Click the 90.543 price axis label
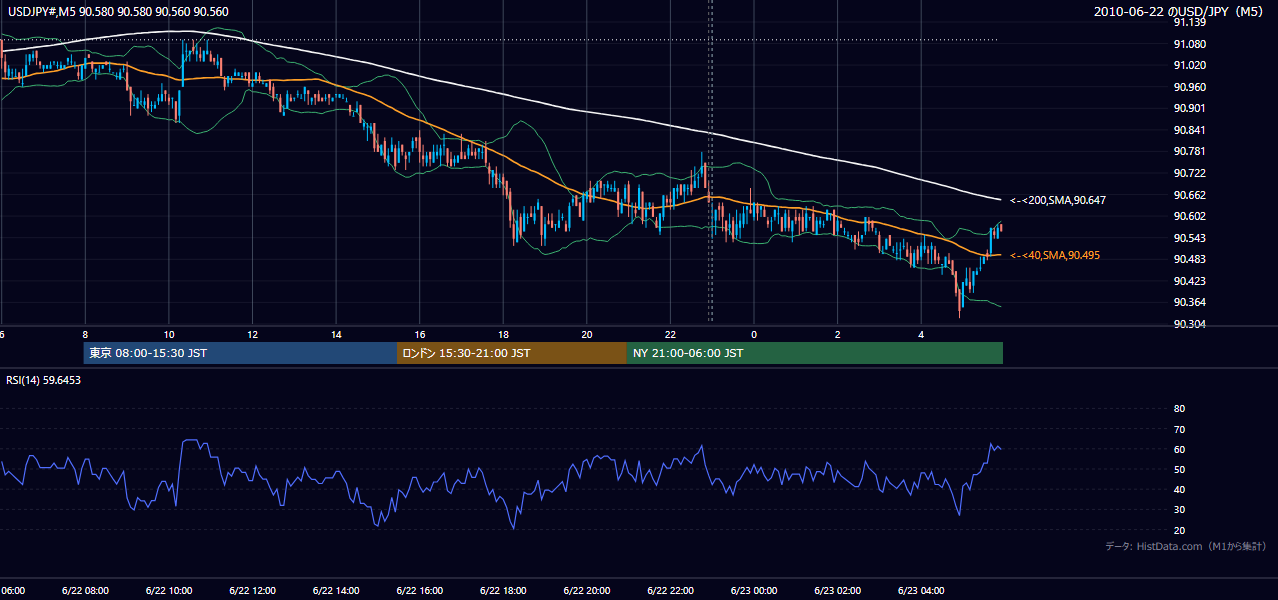1278x600 pixels. tap(1190, 238)
